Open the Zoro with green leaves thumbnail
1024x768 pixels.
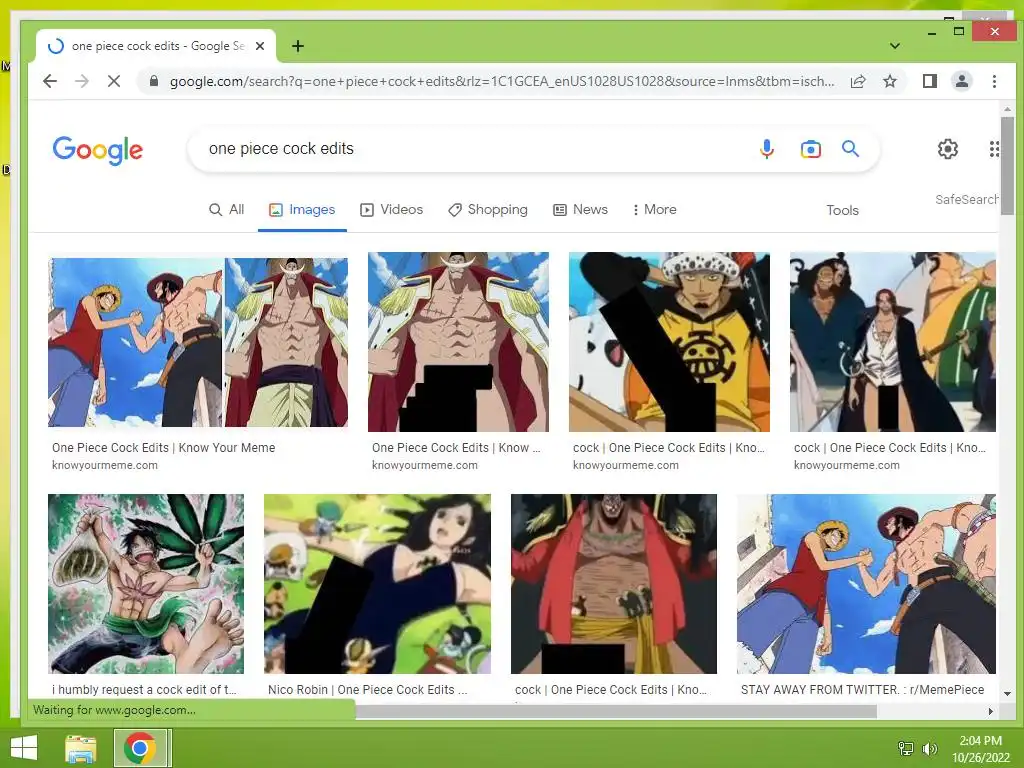(x=146, y=584)
